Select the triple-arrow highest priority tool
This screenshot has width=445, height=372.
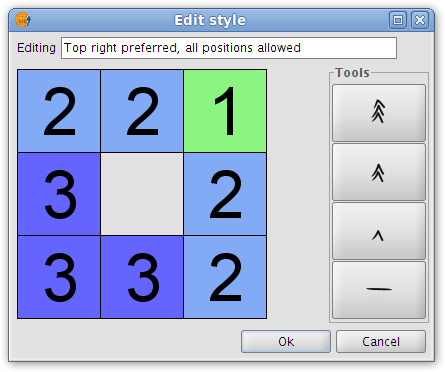tap(379, 113)
